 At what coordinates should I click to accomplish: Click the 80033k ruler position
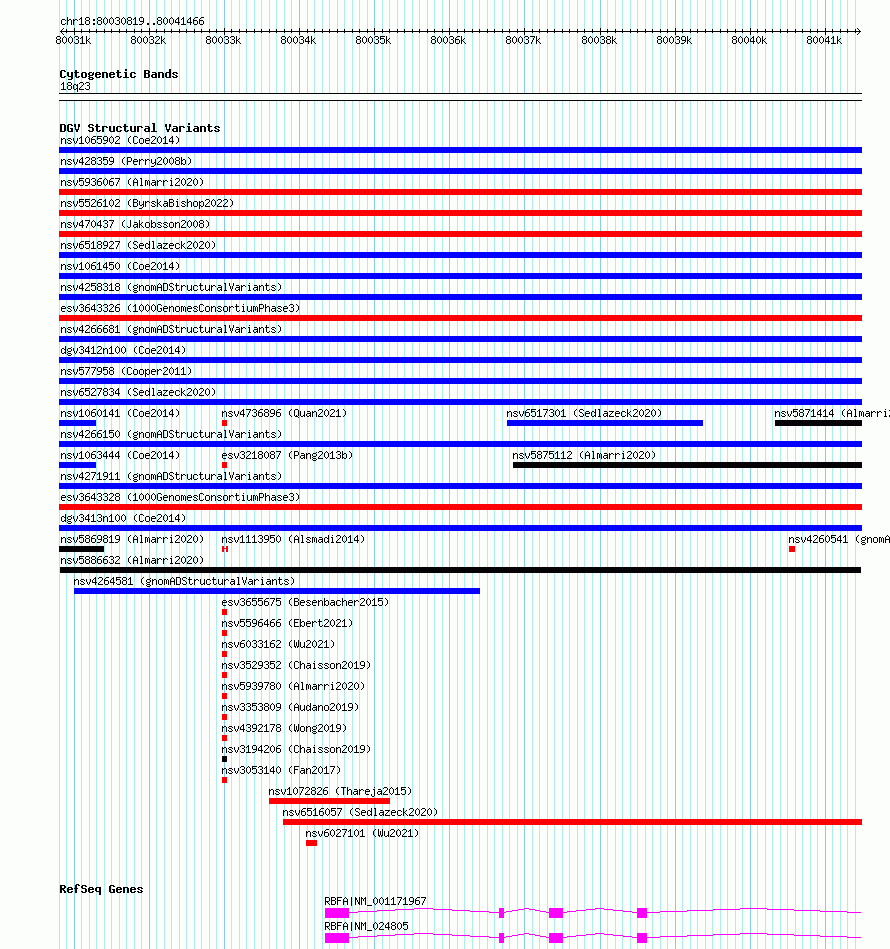tap(223, 40)
